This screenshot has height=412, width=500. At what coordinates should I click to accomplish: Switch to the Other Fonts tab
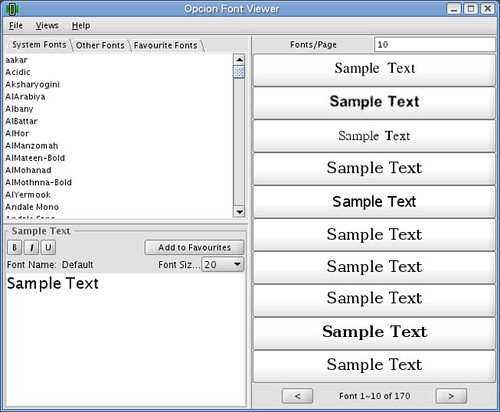point(100,45)
